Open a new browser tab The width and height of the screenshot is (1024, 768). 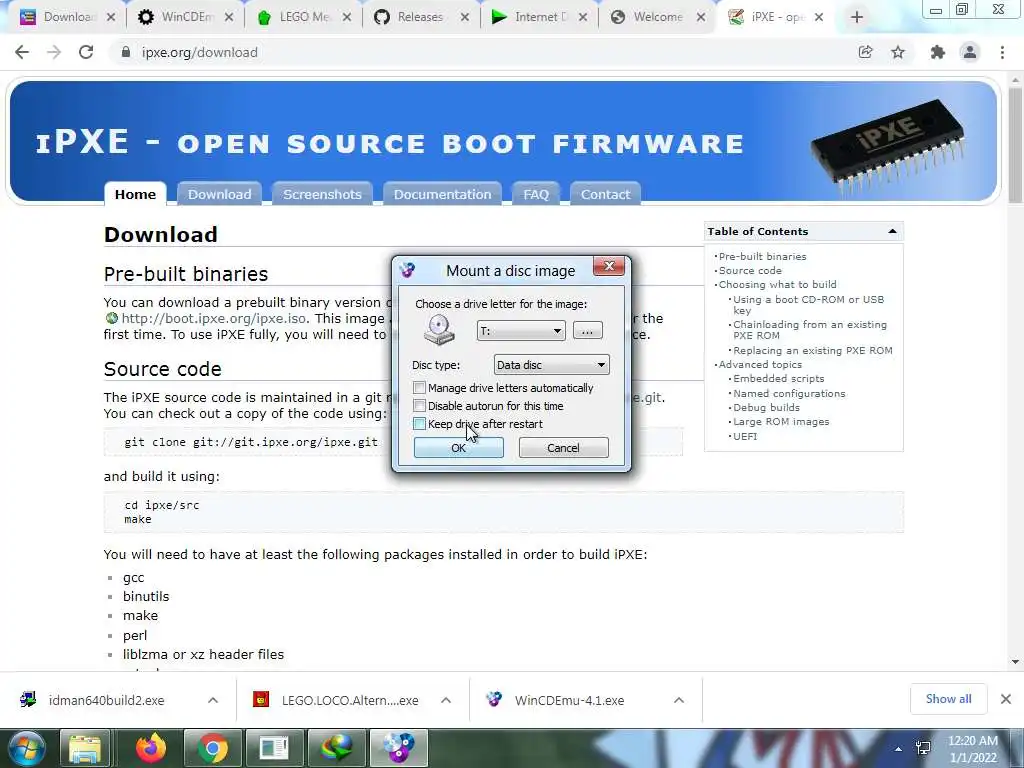[857, 17]
